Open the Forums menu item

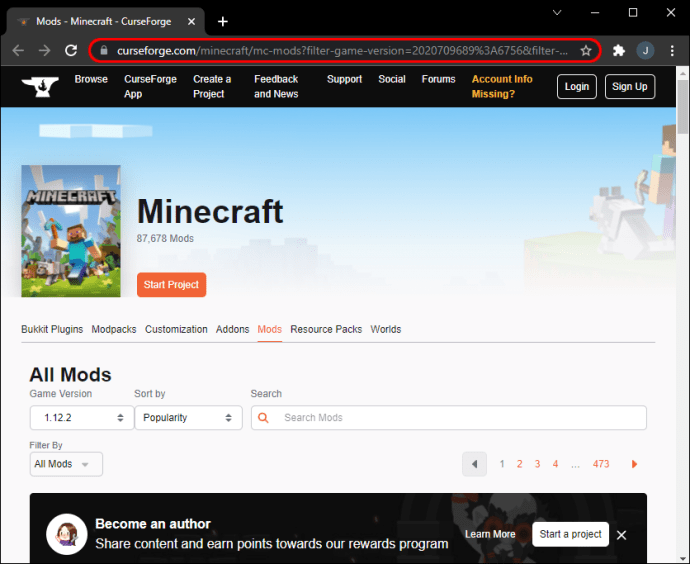[x=438, y=79]
